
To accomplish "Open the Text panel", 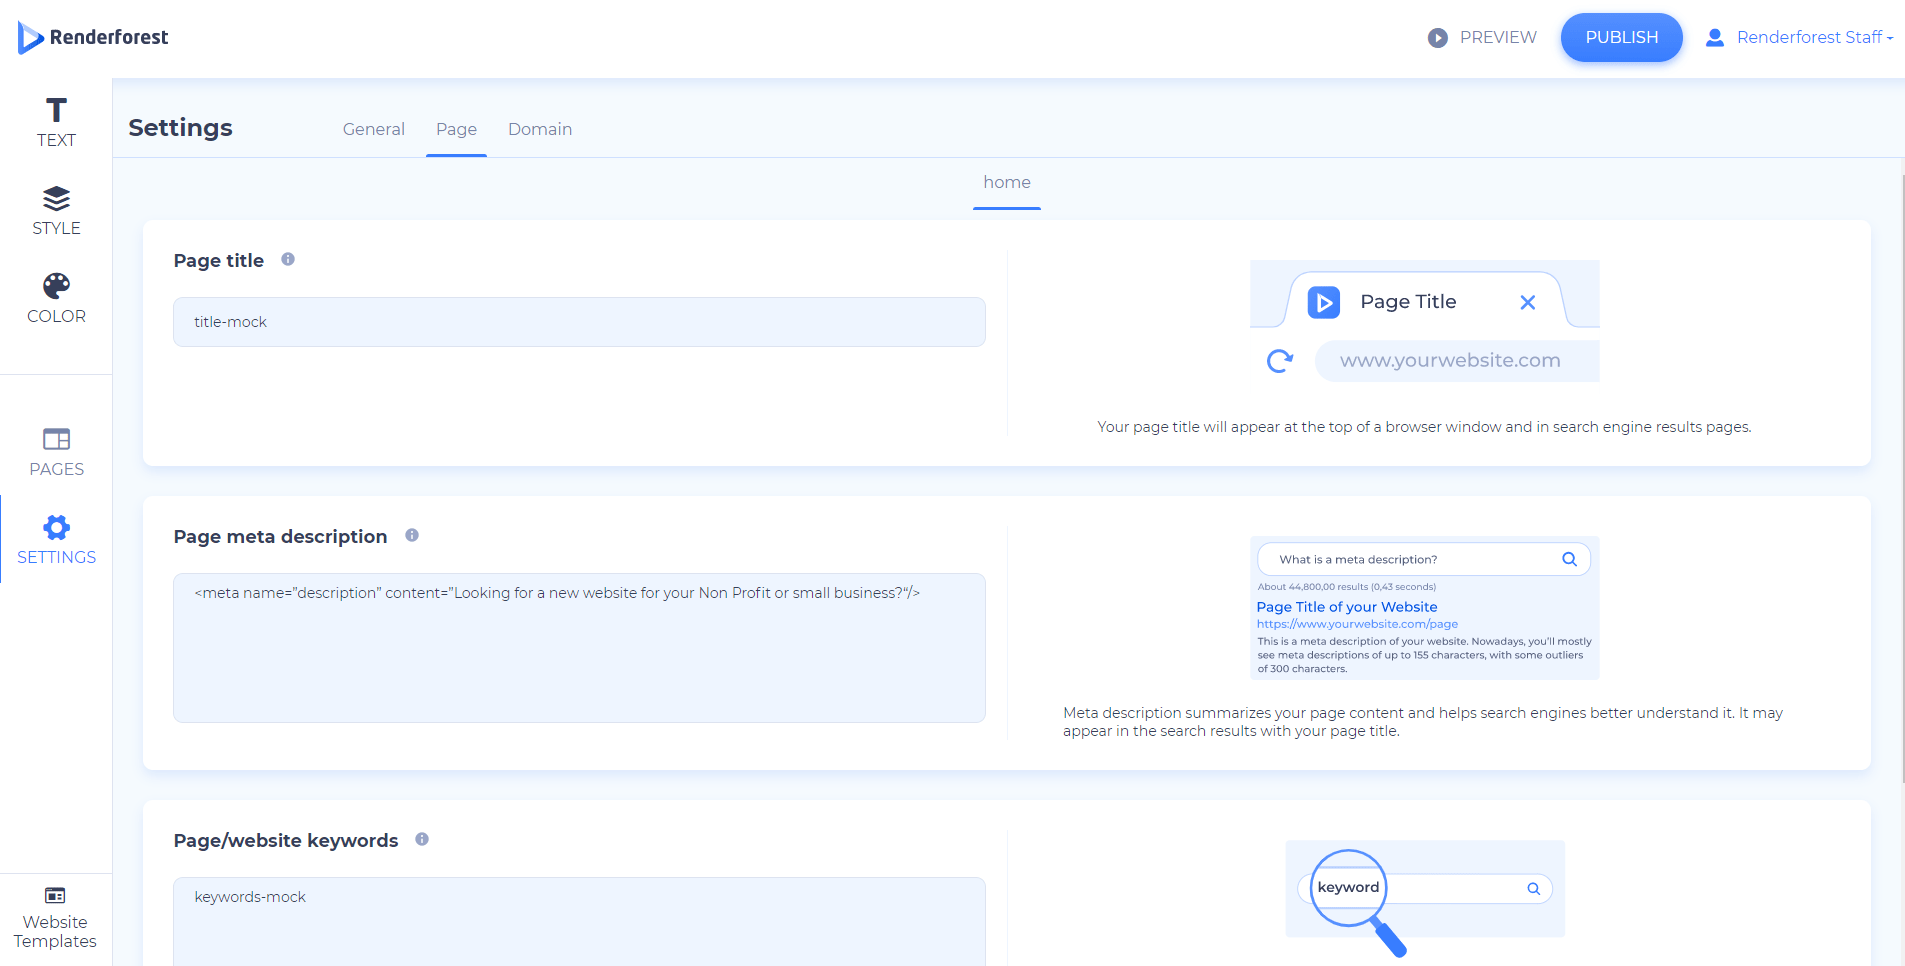I will coord(55,120).
